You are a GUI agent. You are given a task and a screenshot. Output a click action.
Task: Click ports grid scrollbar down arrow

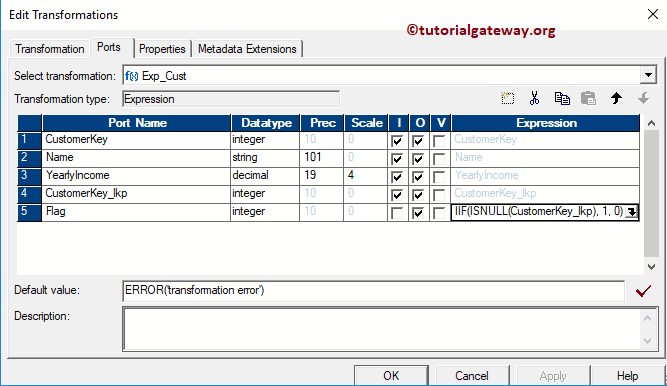[651, 267]
